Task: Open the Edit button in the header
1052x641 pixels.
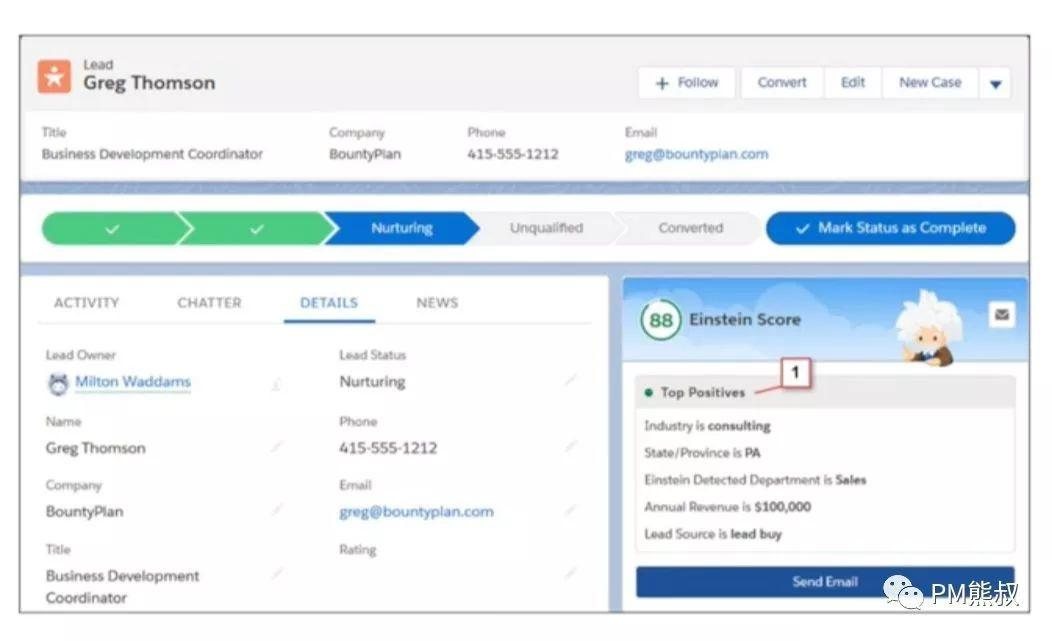Action: (853, 83)
